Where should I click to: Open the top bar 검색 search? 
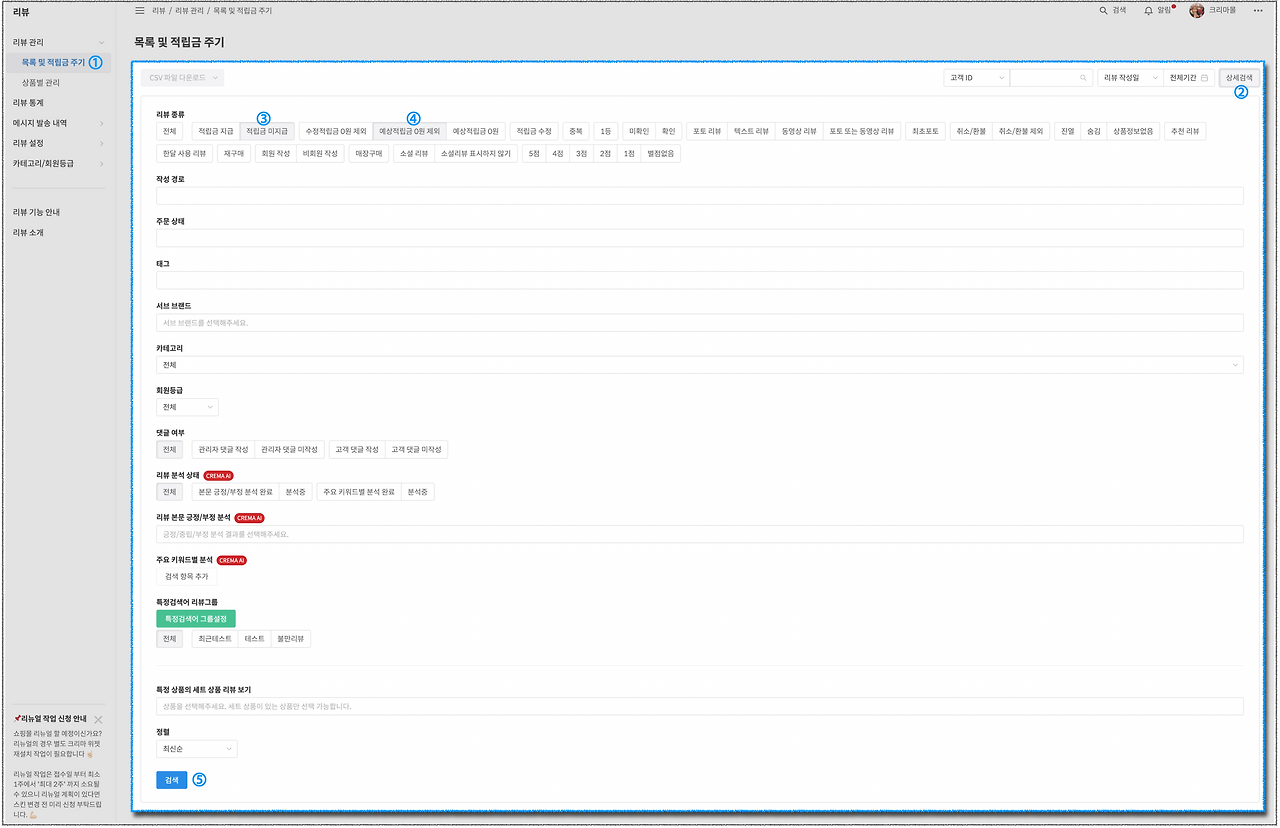point(1112,10)
